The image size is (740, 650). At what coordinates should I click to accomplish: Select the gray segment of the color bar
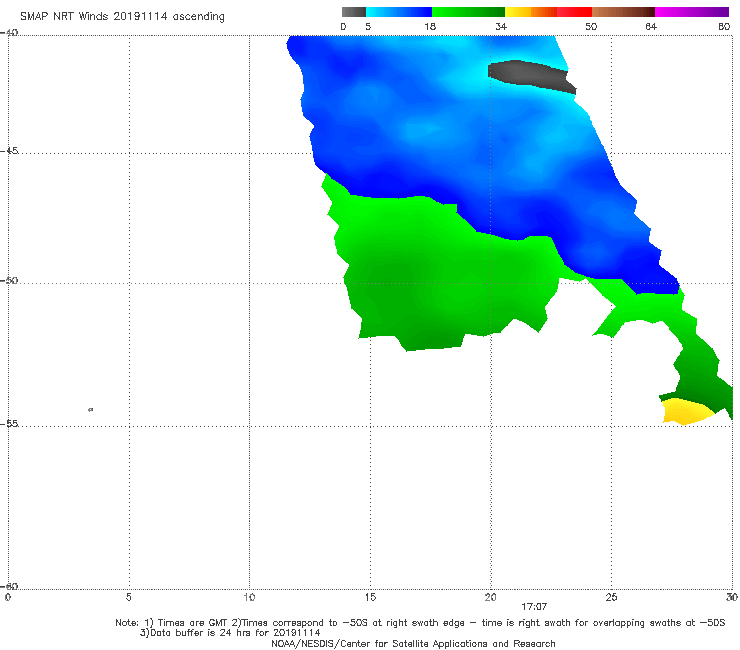pyautogui.click(x=354, y=12)
